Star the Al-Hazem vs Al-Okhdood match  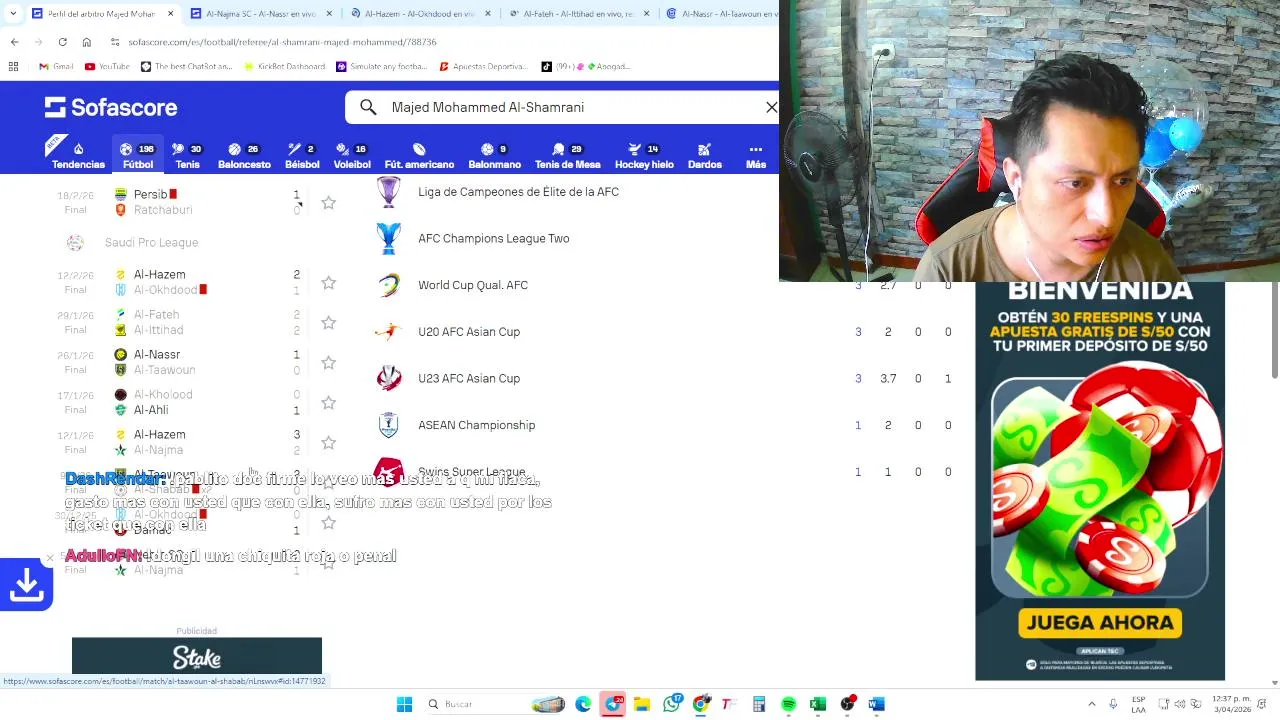click(328, 283)
